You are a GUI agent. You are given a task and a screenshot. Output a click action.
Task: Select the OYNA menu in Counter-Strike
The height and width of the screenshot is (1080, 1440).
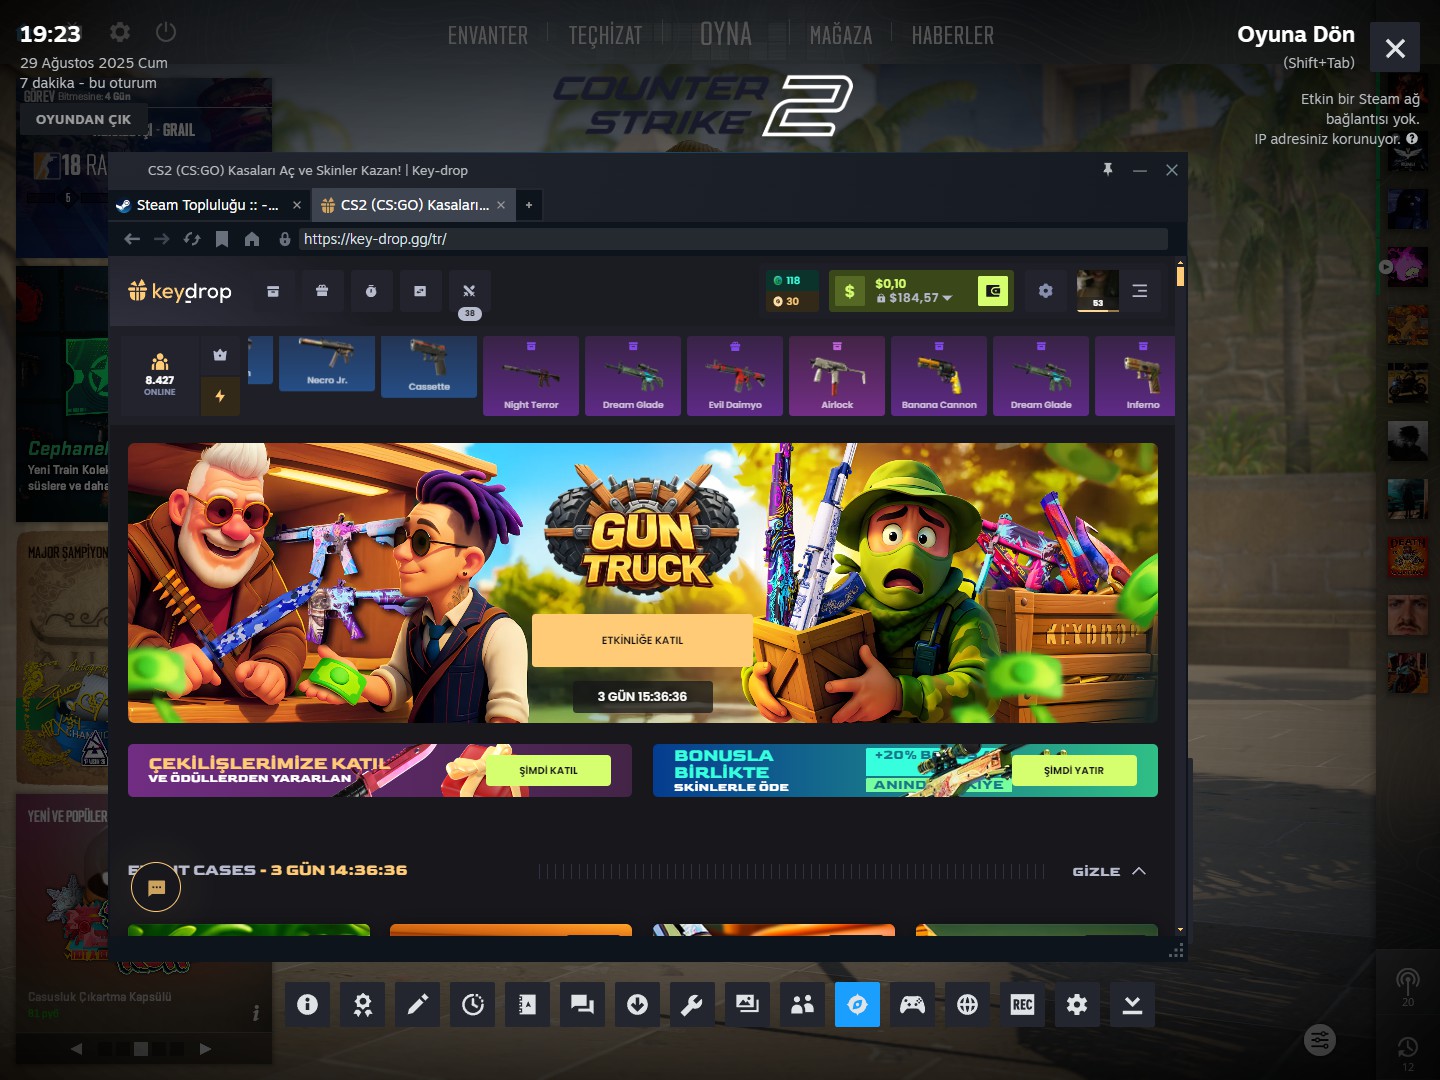[x=726, y=35]
